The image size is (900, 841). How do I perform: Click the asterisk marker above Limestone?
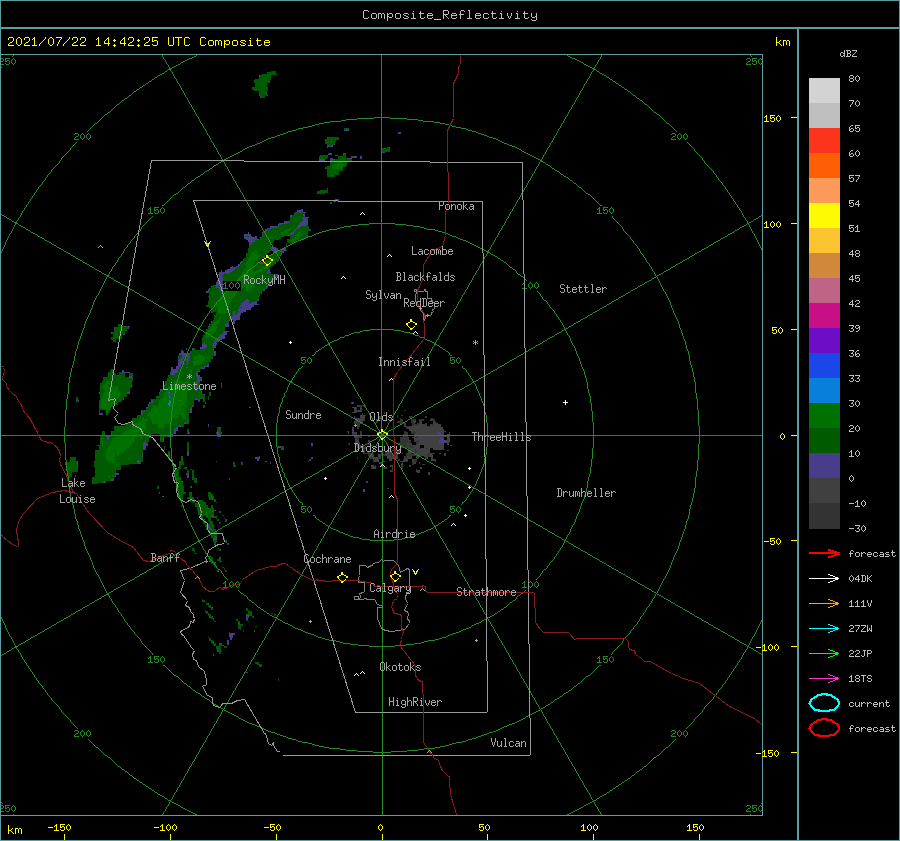[189, 377]
